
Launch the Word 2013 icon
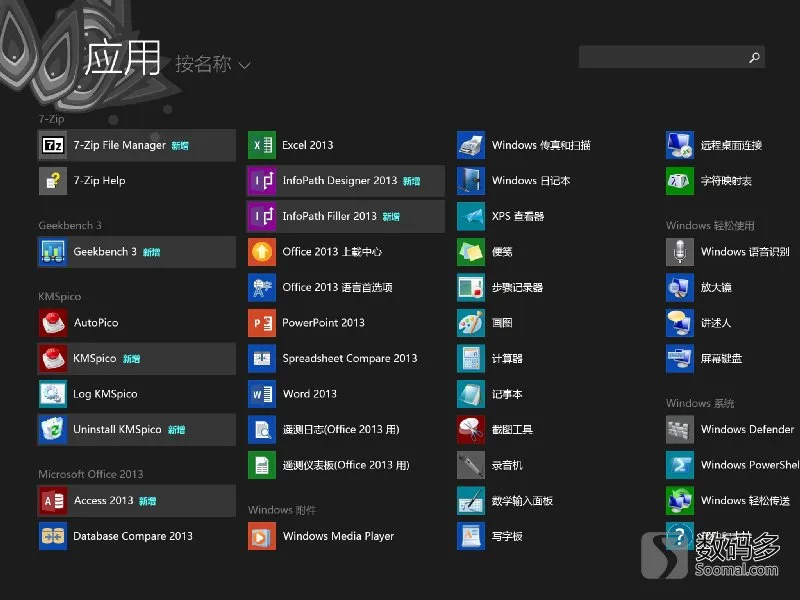[x=262, y=394]
